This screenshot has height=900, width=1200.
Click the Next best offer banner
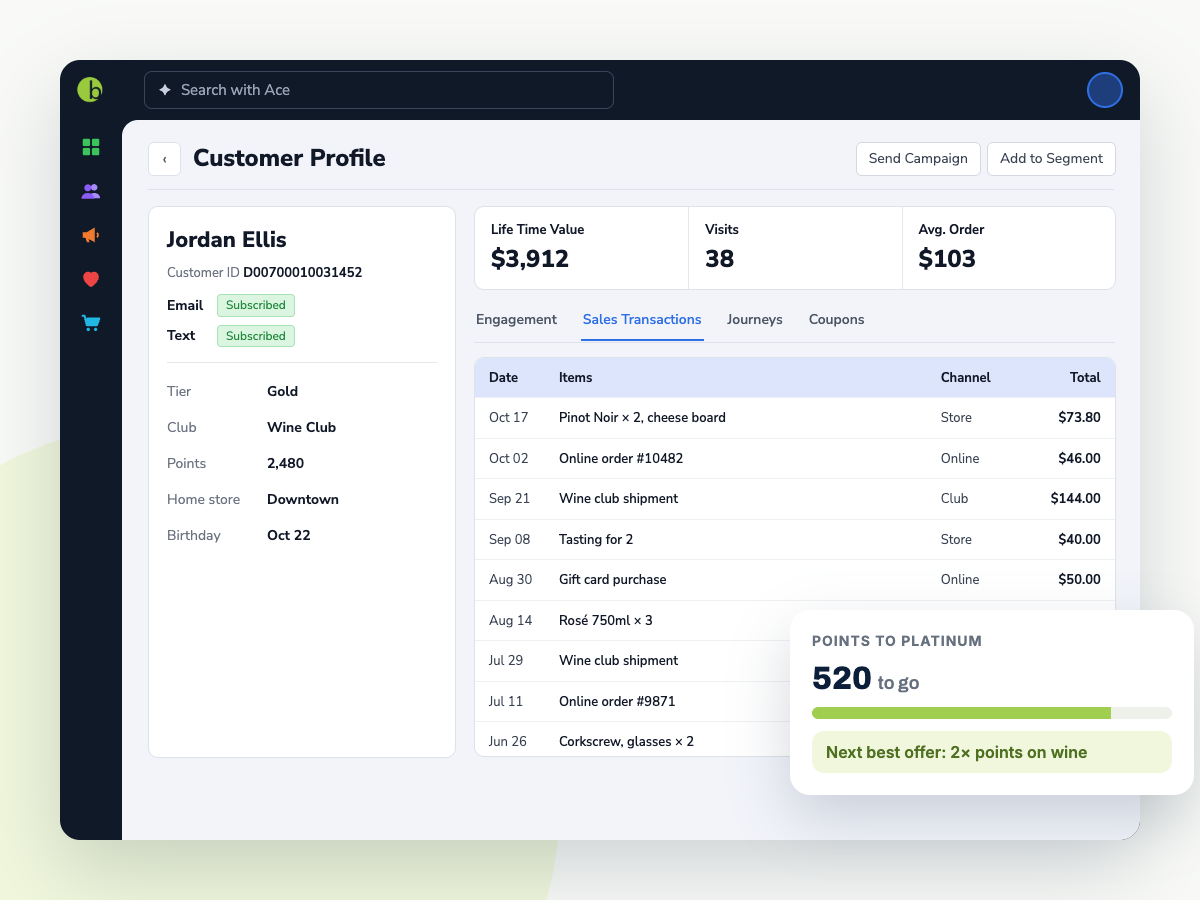point(992,752)
